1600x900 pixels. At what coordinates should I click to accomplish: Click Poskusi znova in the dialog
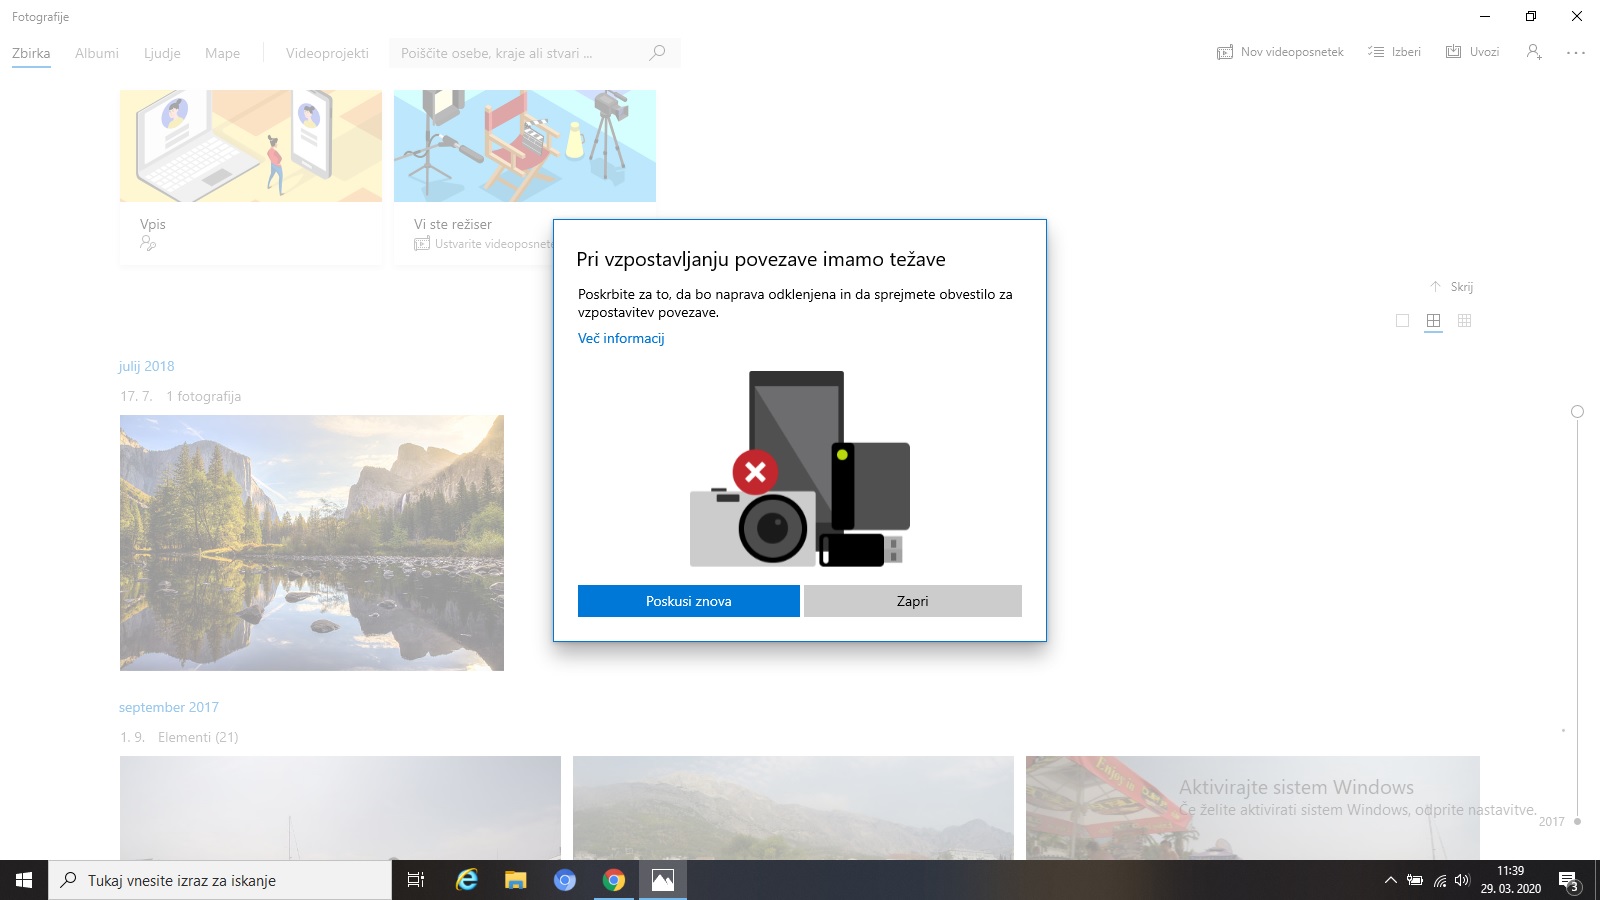689,601
